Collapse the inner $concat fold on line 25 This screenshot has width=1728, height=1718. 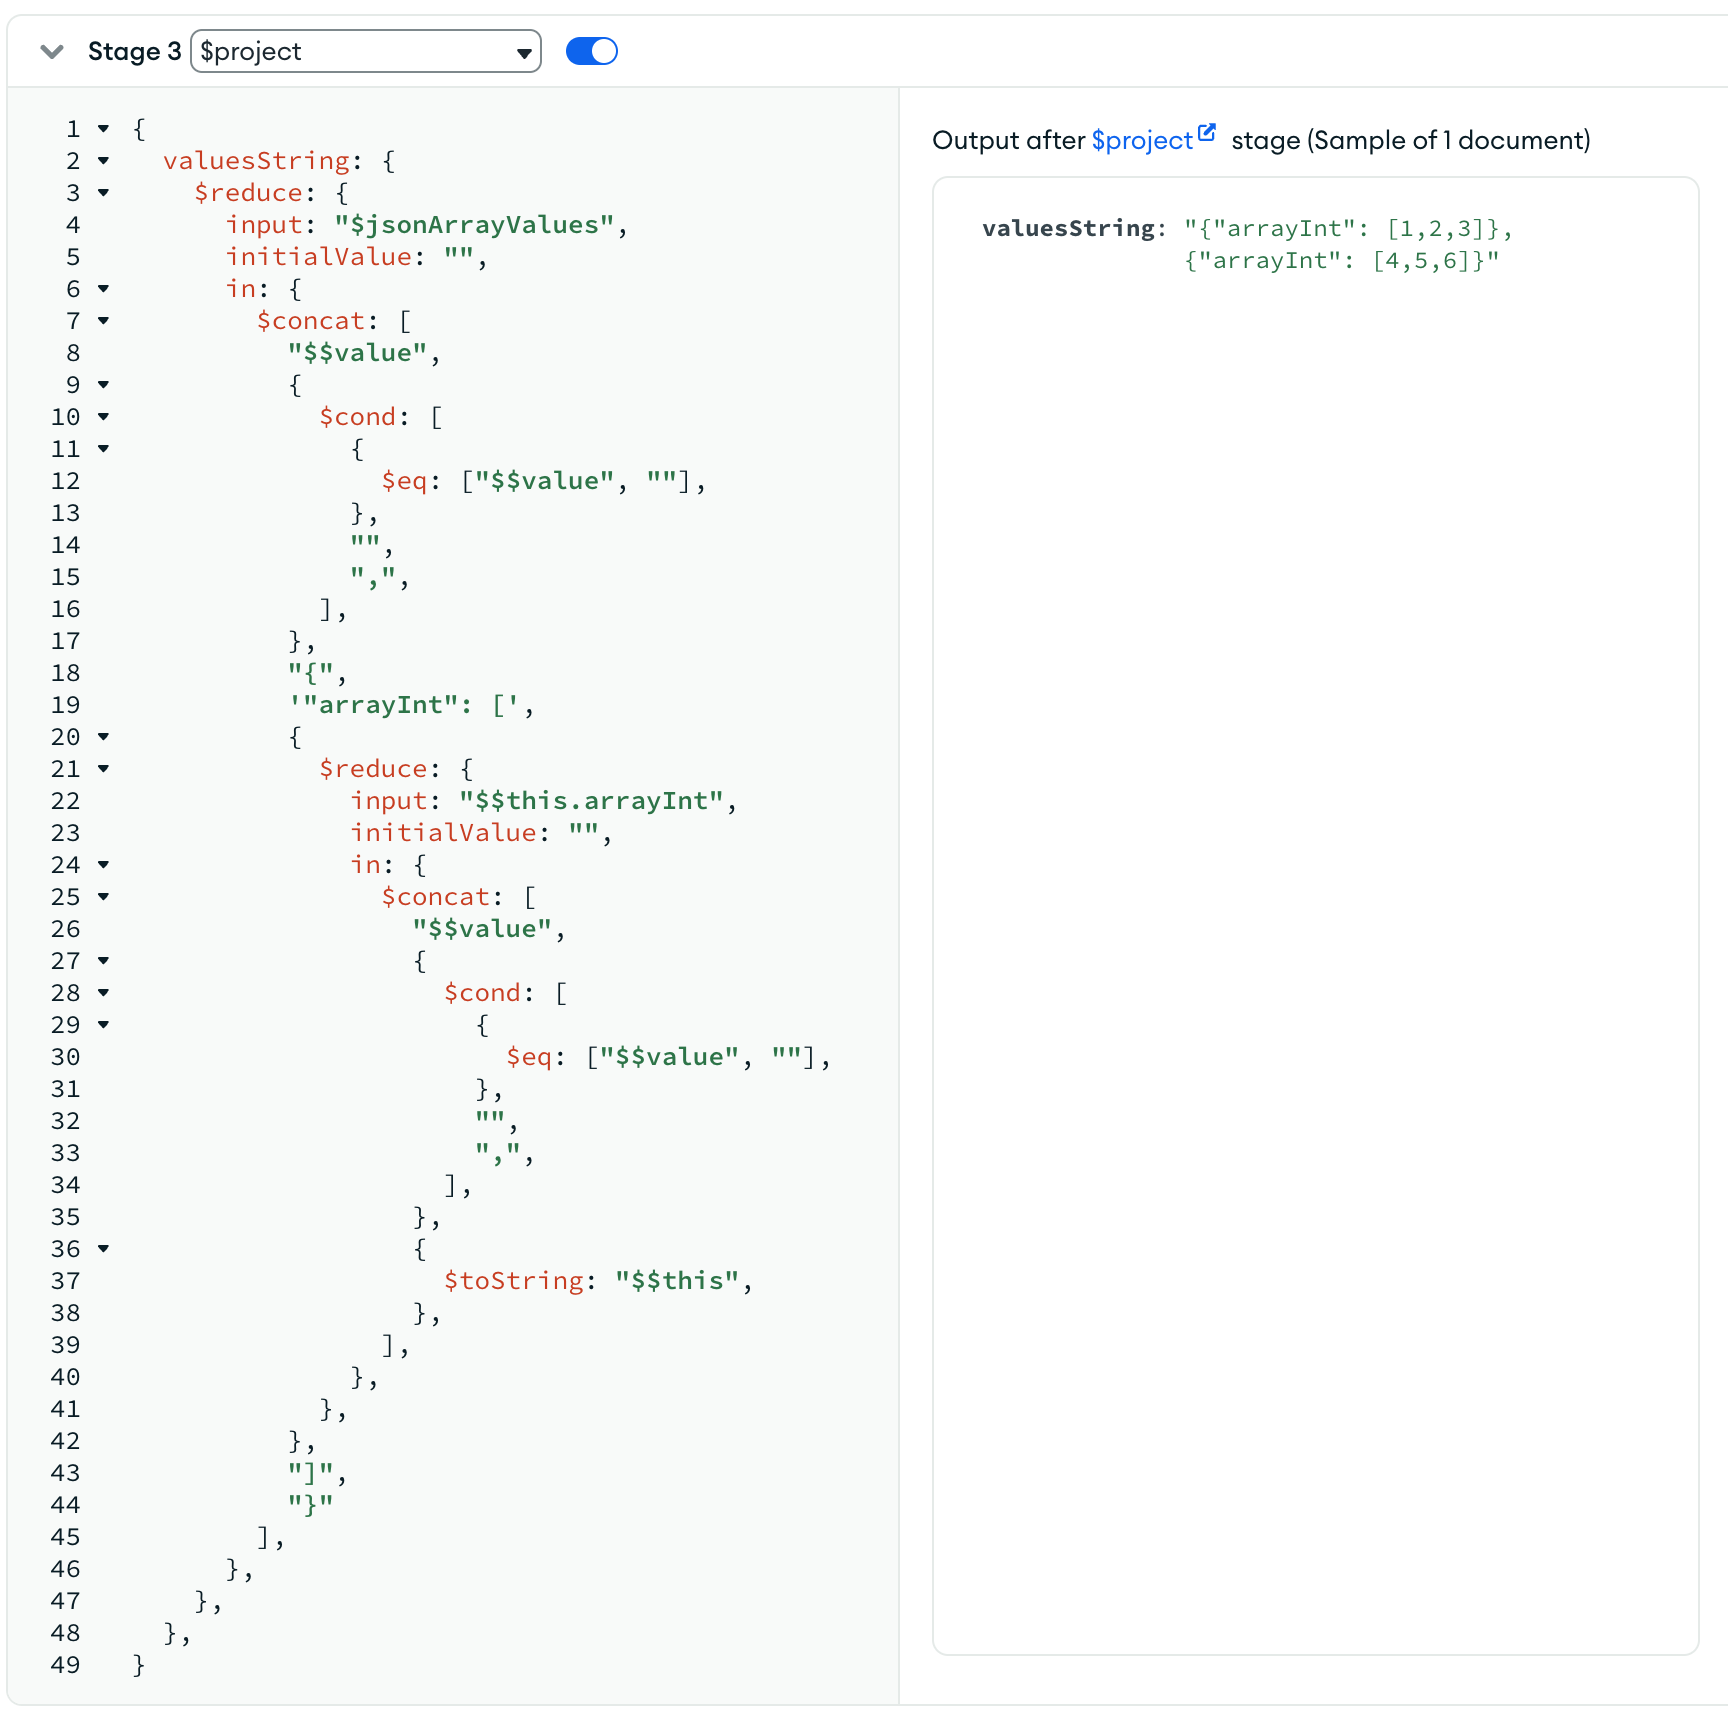tap(103, 897)
